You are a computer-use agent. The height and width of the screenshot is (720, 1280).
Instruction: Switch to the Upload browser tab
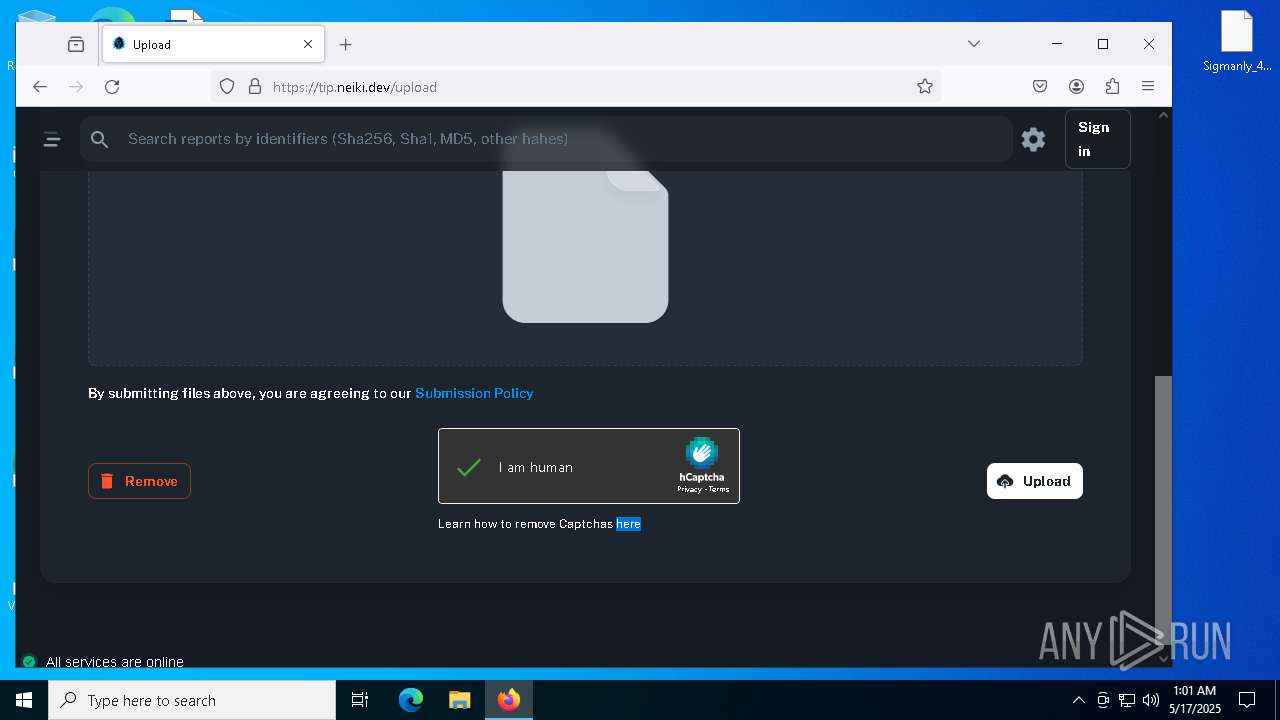pyautogui.click(x=212, y=44)
